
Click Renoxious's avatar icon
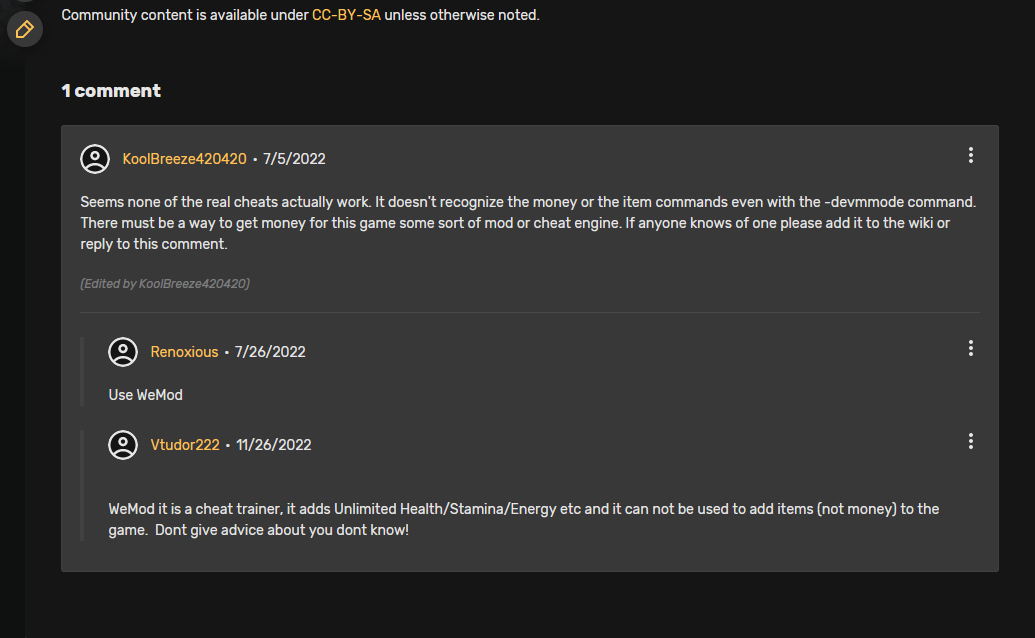123,352
